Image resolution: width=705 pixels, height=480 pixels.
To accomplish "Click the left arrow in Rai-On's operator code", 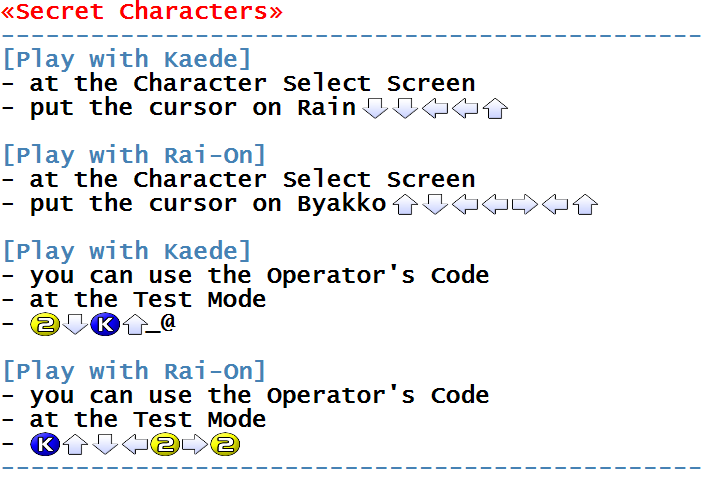I will tap(135, 444).
